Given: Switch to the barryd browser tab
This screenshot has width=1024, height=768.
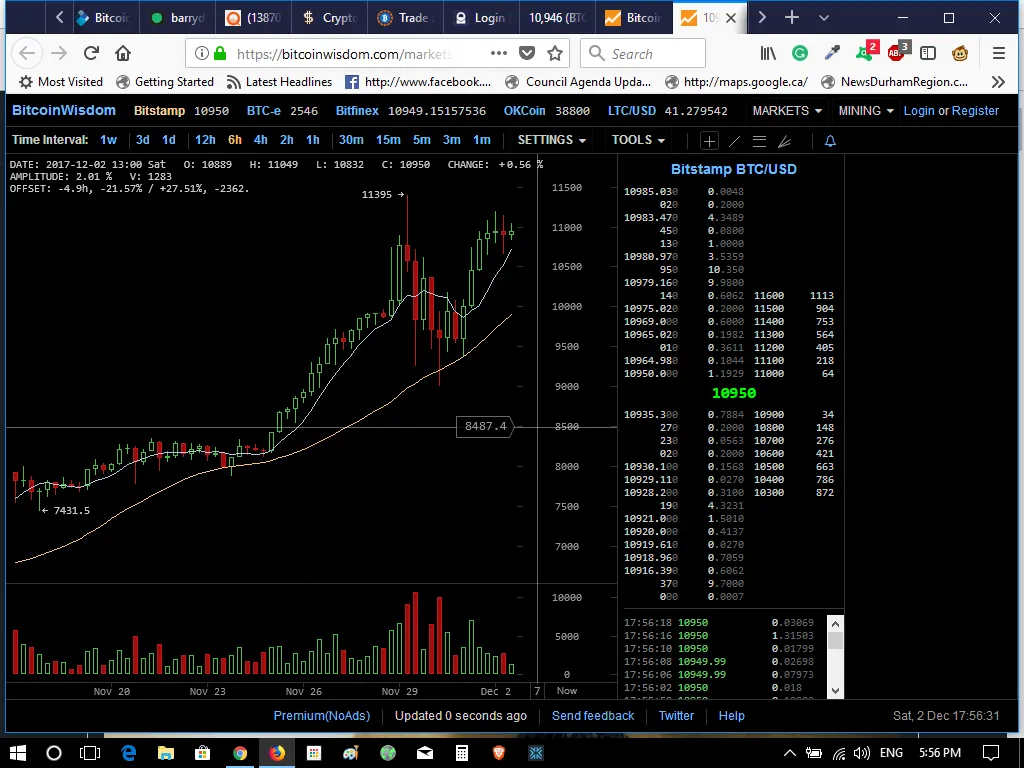Looking at the screenshot, I should tap(178, 18).
